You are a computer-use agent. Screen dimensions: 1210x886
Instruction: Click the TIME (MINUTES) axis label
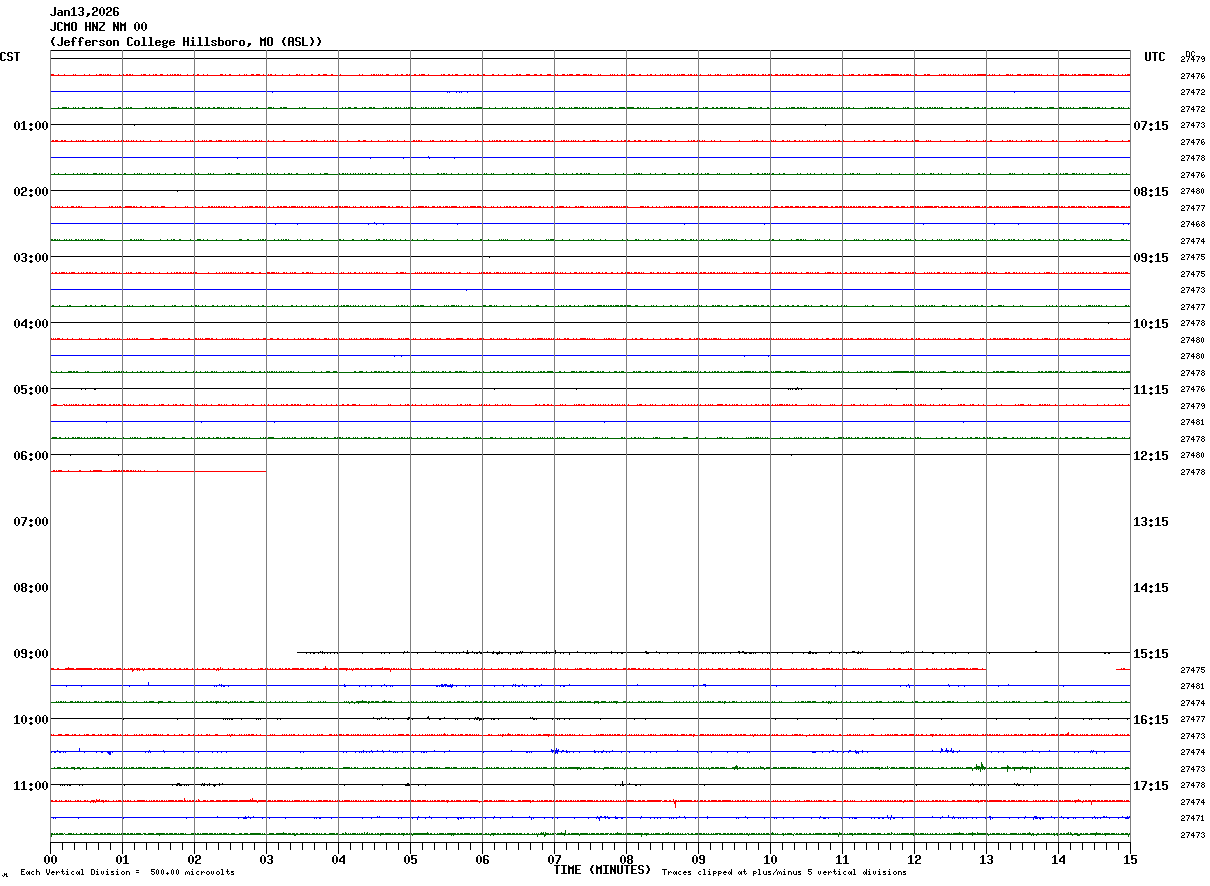pos(602,870)
